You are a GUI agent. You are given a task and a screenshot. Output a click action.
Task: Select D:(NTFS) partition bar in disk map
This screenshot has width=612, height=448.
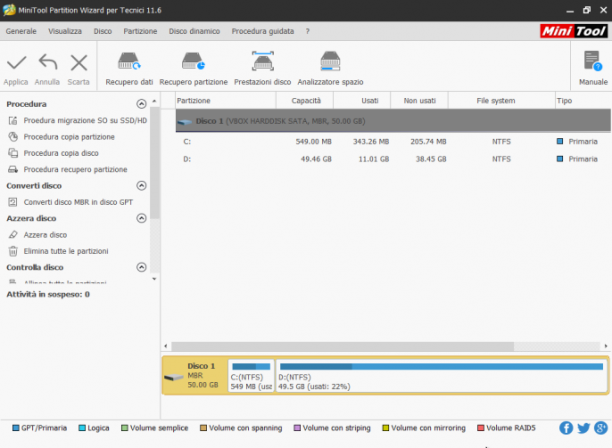click(442, 376)
